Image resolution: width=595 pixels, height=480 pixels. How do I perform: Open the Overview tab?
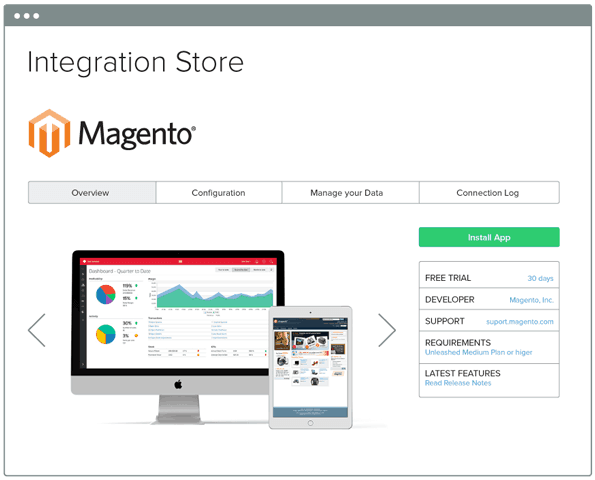pyautogui.click(x=92, y=192)
